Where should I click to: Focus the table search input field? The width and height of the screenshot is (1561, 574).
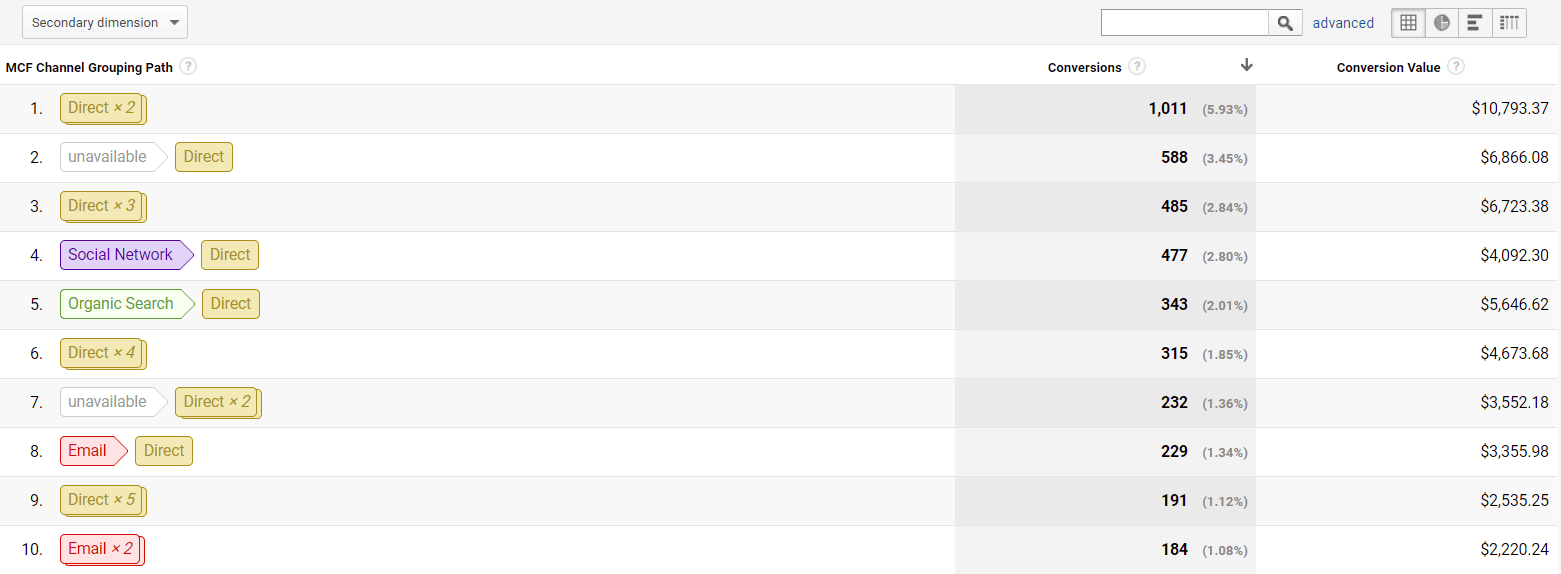pos(1185,23)
